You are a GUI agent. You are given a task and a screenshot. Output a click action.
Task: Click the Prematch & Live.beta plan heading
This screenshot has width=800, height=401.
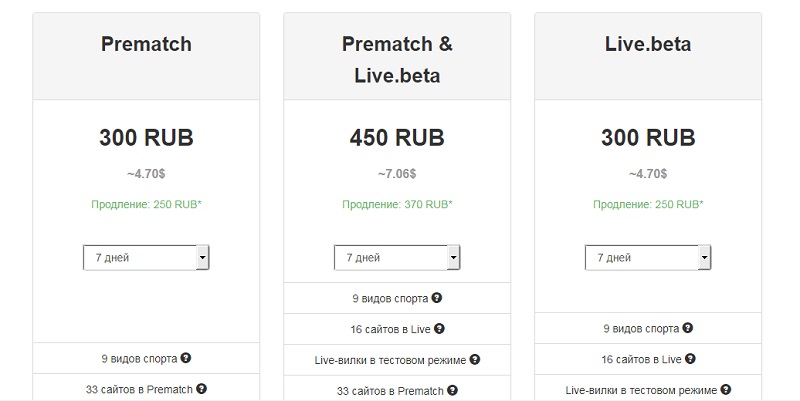click(397, 60)
